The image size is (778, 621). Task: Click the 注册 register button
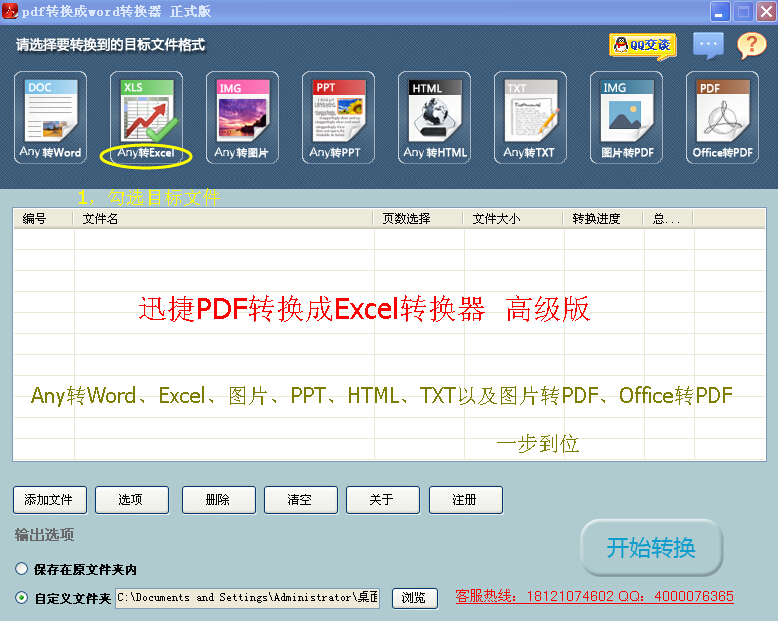[465, 499]
